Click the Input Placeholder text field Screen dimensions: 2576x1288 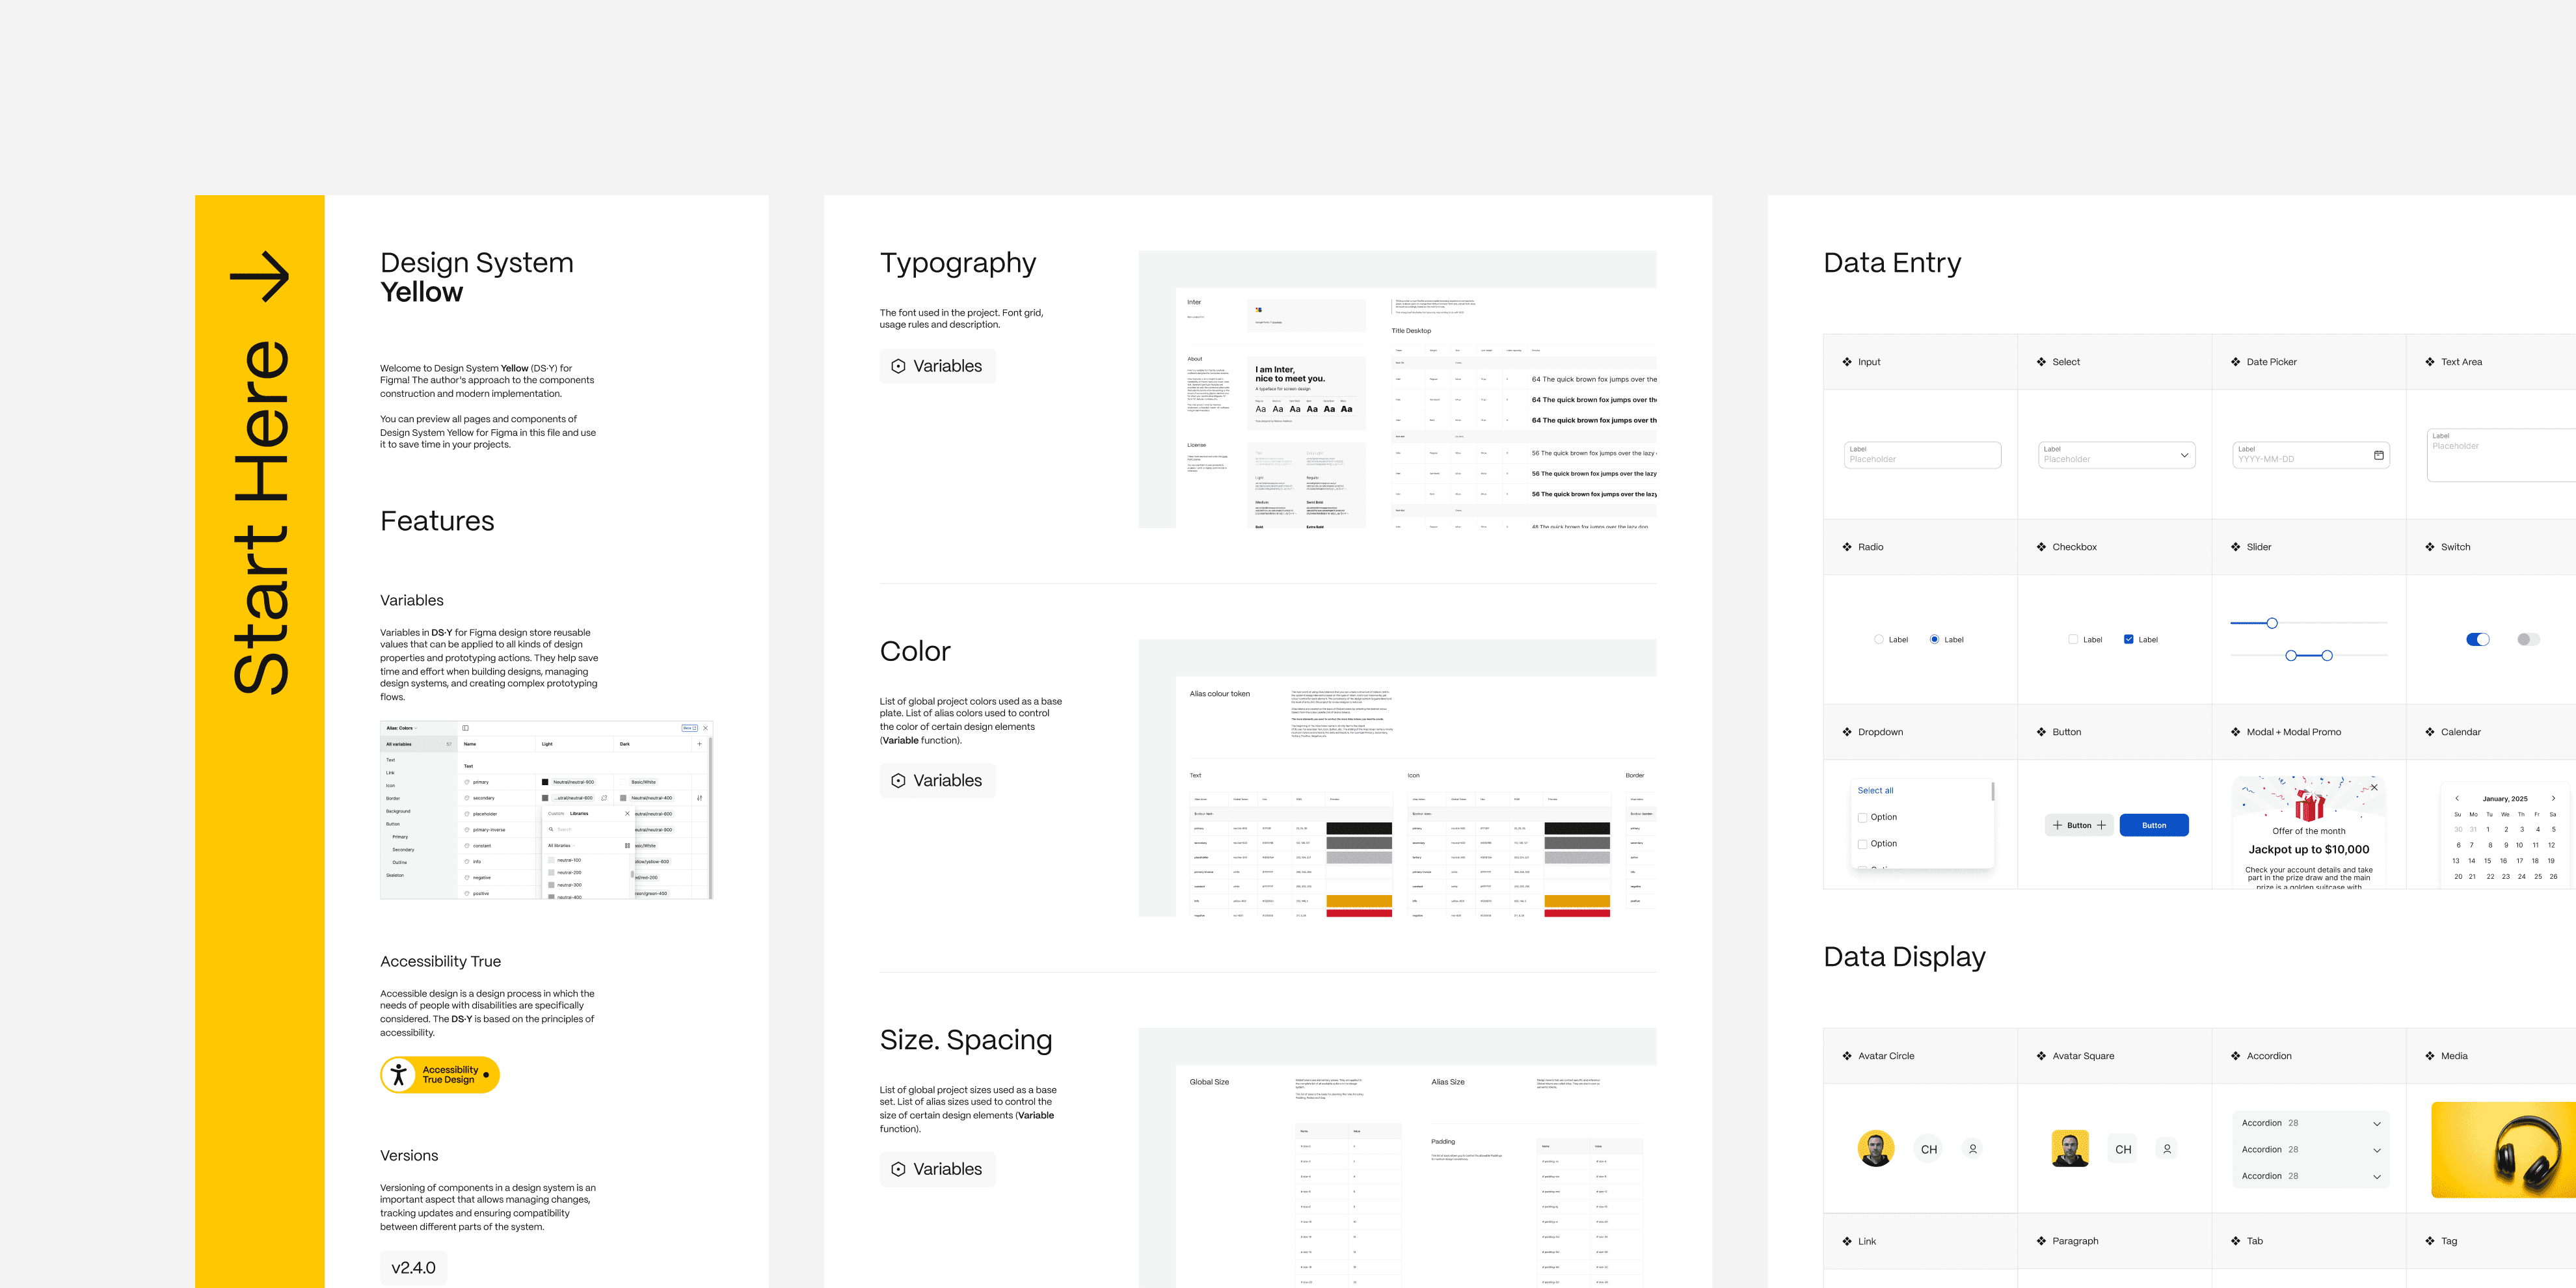click(x=1921, y=455)
